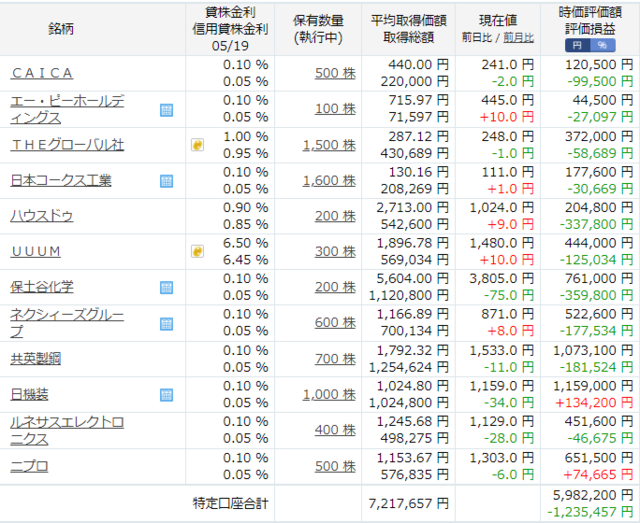
Task: Open UUUM stock link
Action: point(36,251)
